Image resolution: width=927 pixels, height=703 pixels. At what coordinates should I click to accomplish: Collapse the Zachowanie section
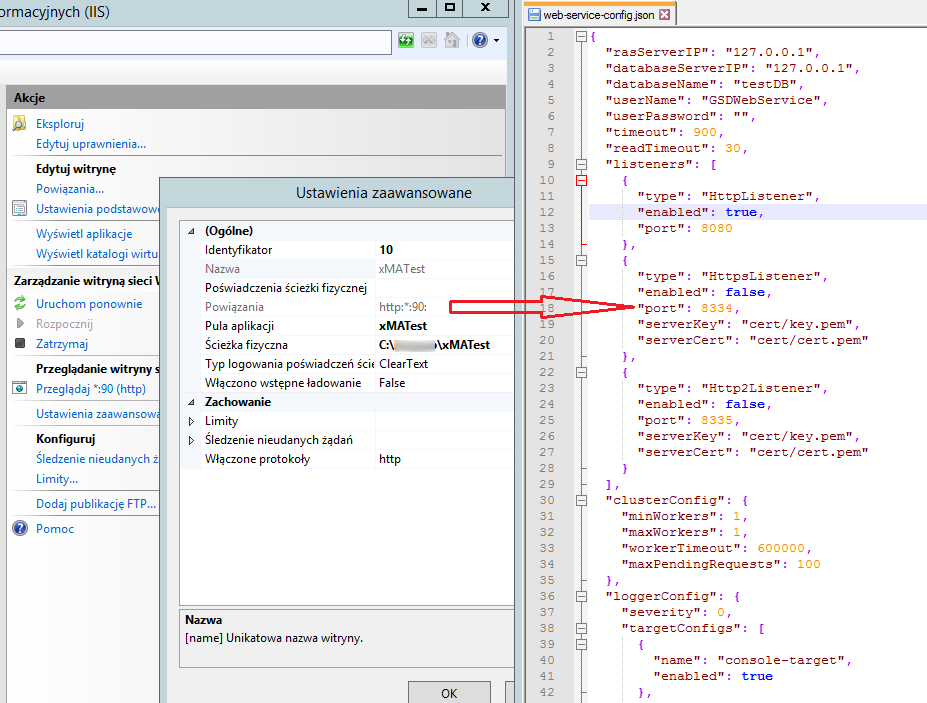pos(191,402)
